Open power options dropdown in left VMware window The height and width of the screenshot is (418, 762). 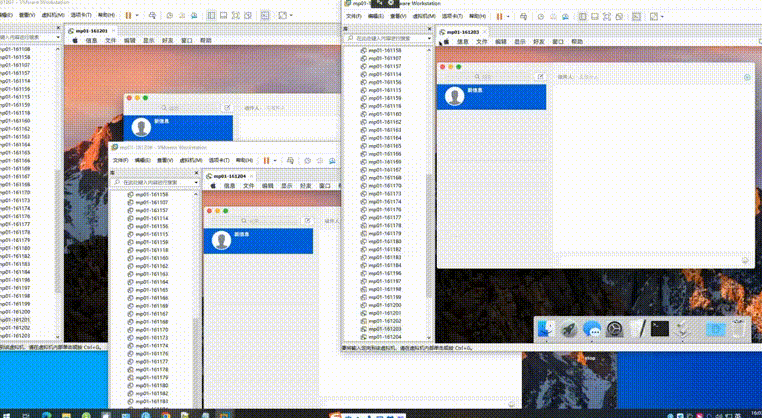tap(137, 16)
